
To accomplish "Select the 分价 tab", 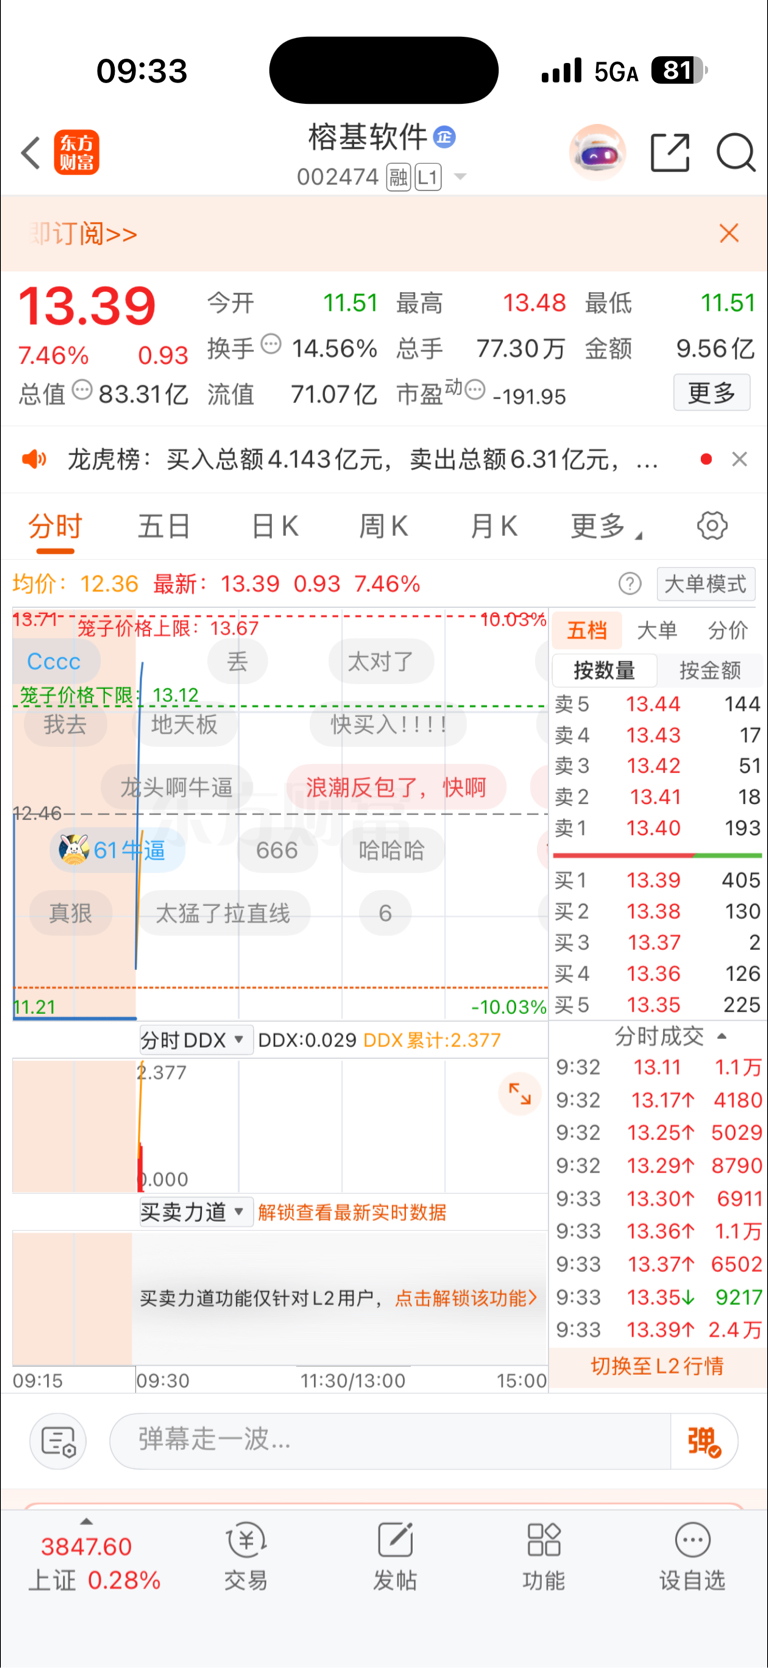I will coord(727,630).
